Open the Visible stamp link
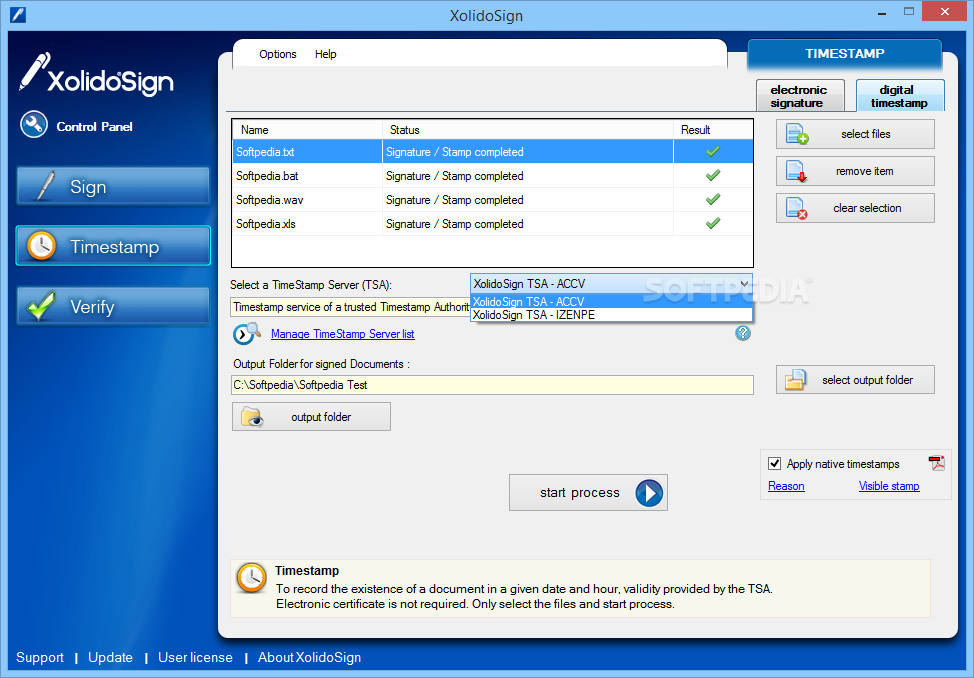 889,486
